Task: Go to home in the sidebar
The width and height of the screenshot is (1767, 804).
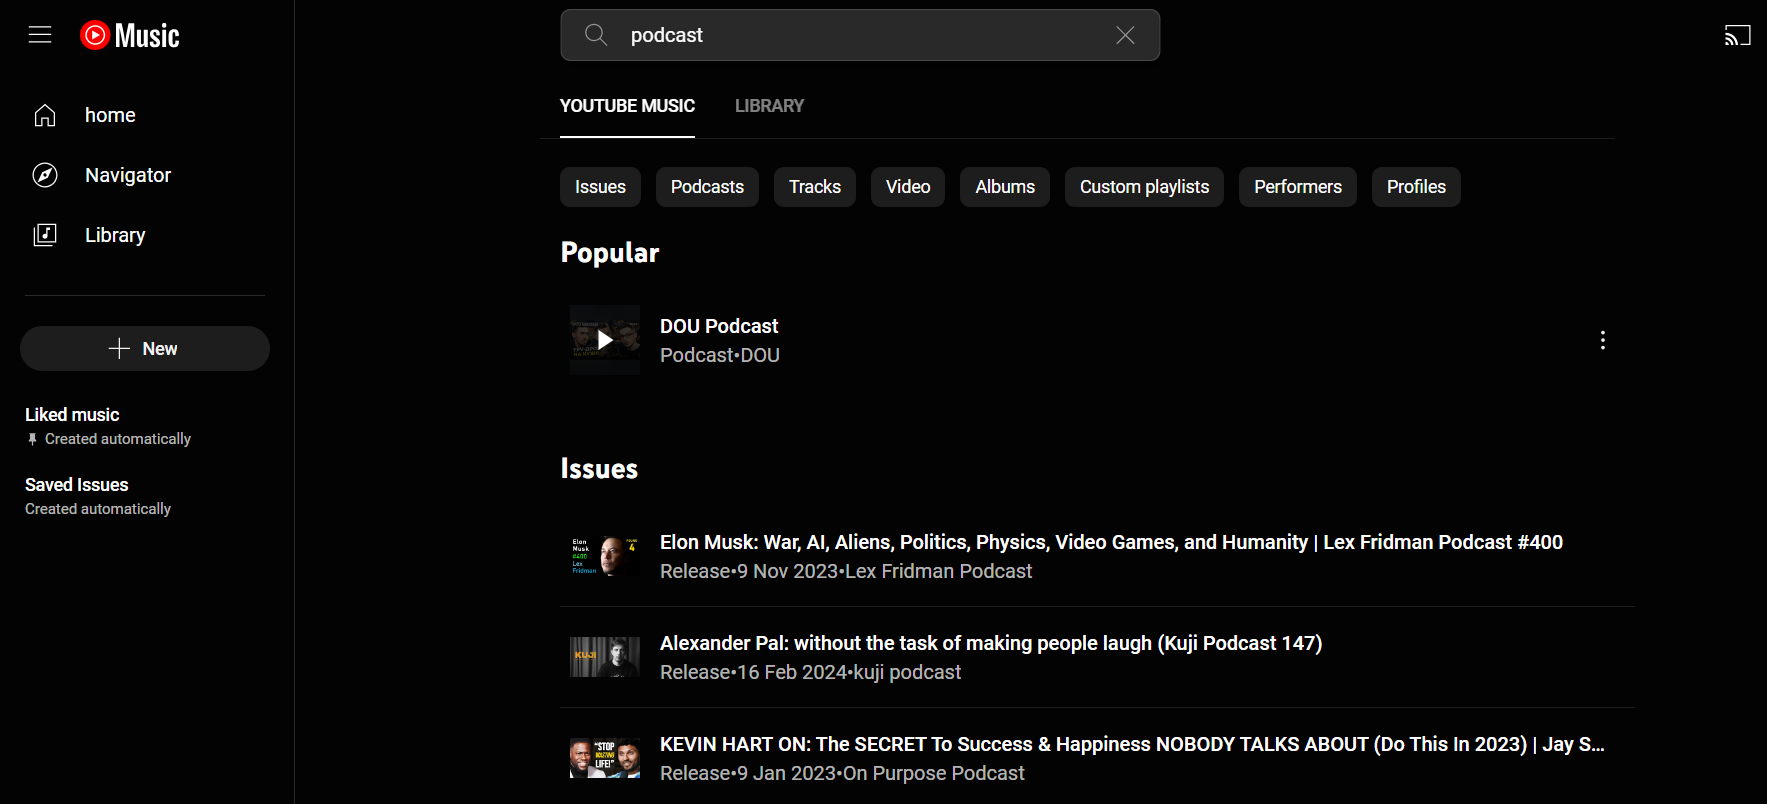Action: 110,115
